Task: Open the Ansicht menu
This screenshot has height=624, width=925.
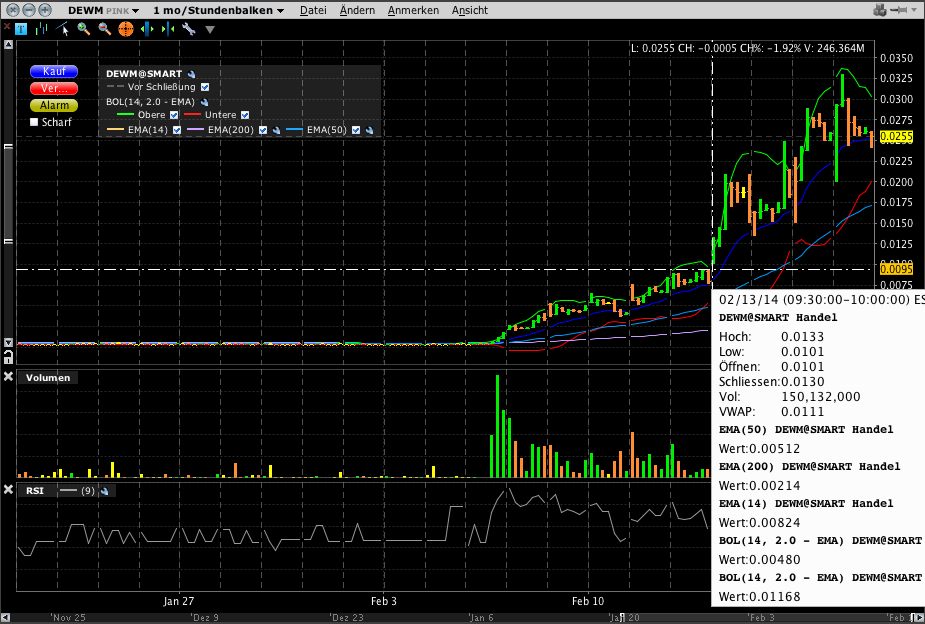Action: click(x=470, y=10)
